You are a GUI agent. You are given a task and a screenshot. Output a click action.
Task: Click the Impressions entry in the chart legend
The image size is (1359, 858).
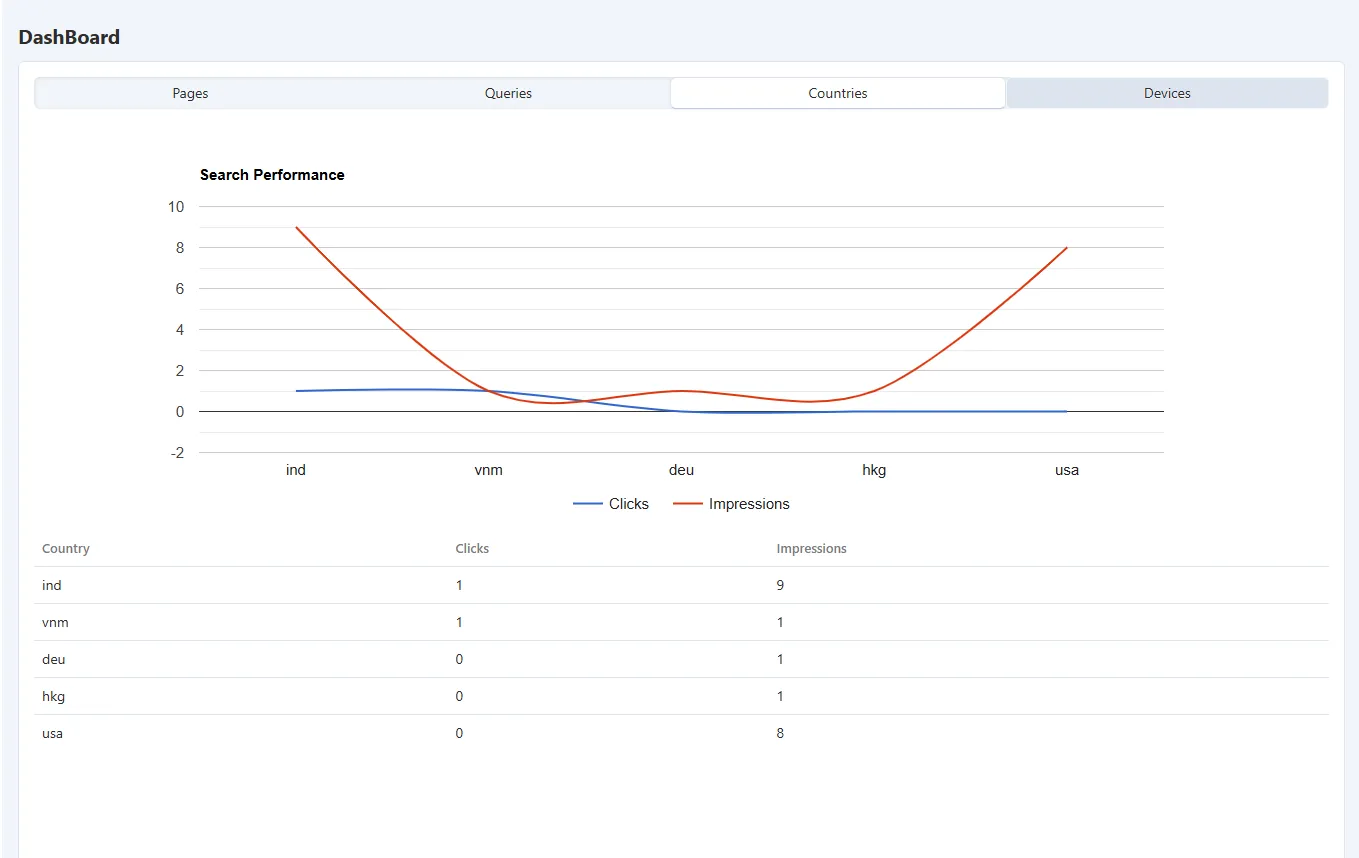click(x=731, y=504)
